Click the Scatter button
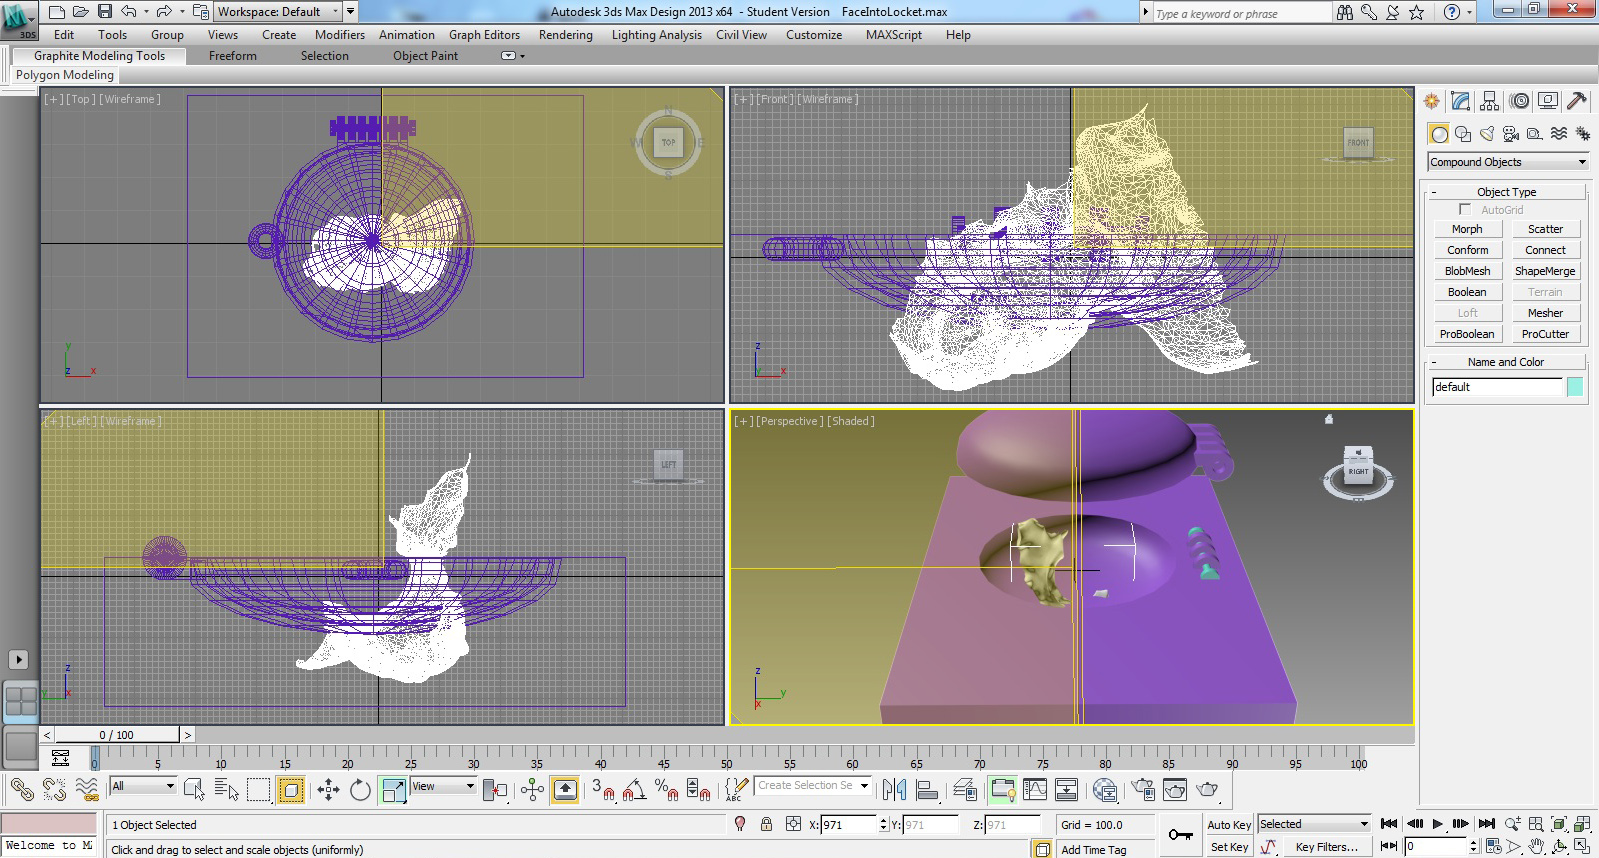 [1545, 229]
